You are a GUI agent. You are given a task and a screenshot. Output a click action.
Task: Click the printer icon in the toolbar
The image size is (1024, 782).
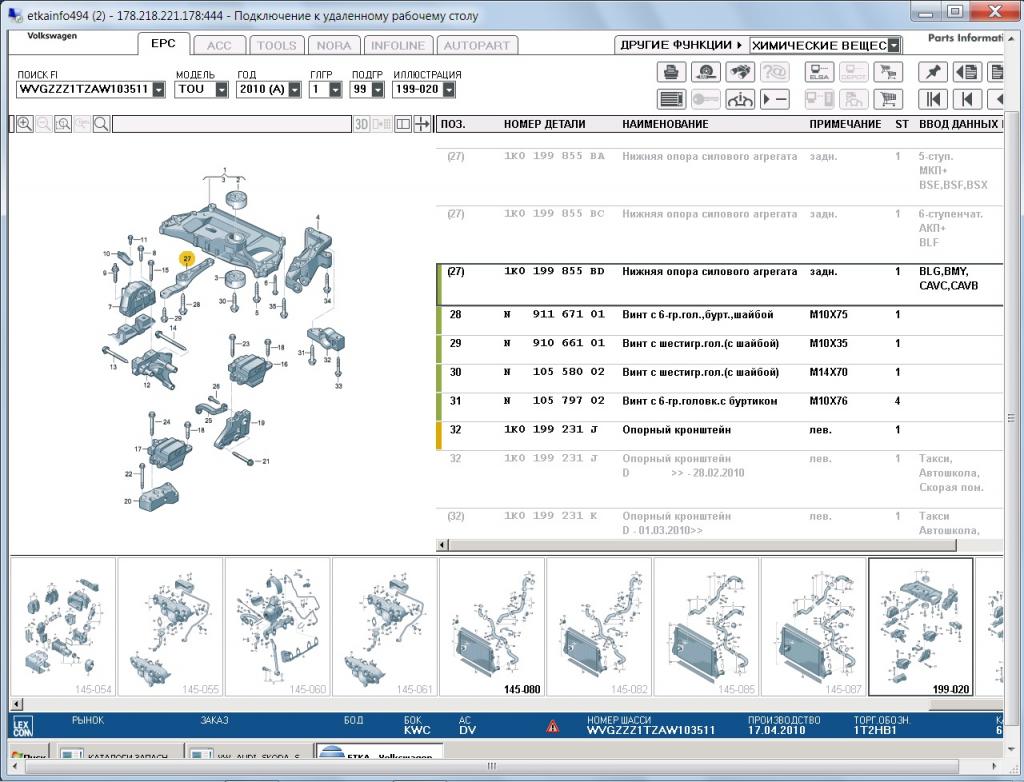tap(671, 72)
